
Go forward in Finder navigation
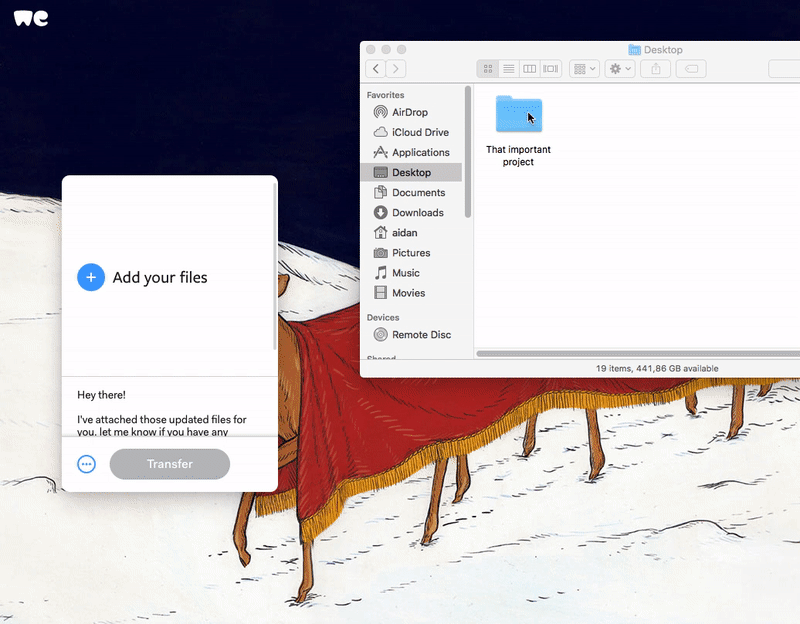point(397,69)
